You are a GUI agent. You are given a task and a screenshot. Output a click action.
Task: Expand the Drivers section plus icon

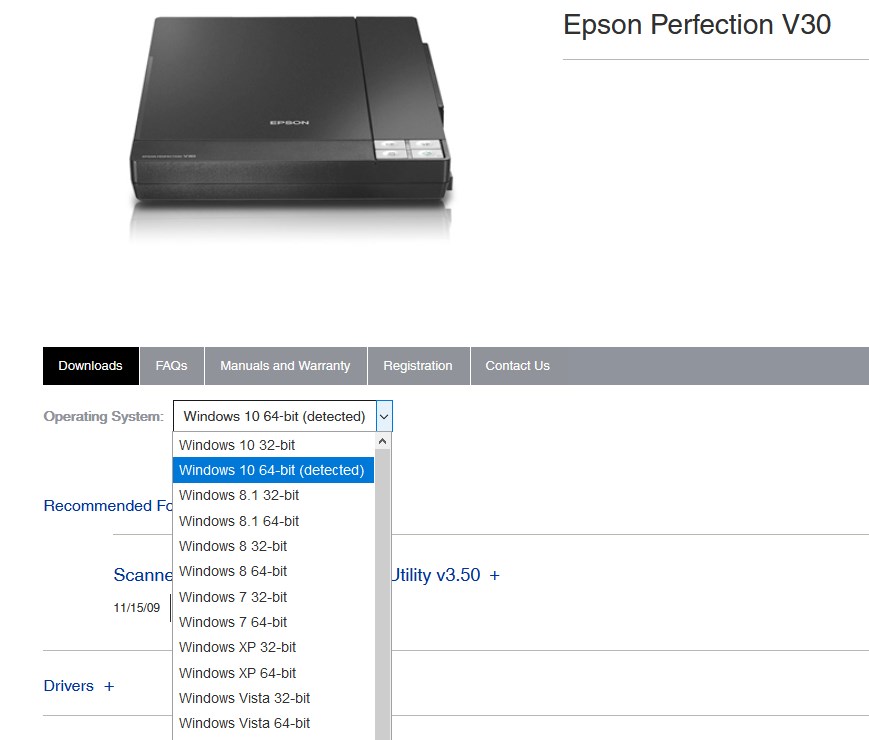pos(109,686)
